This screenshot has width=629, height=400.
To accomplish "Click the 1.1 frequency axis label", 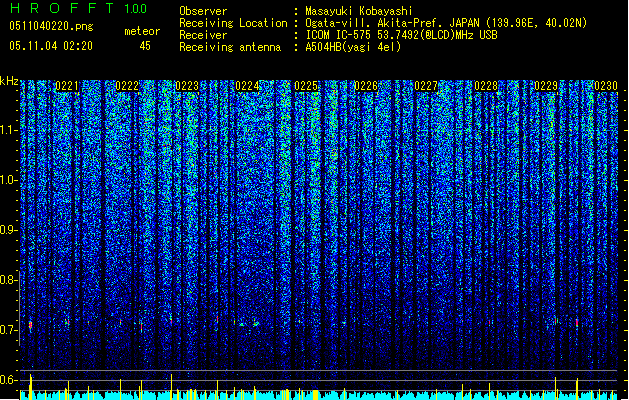I will click(x=8, y=130).
